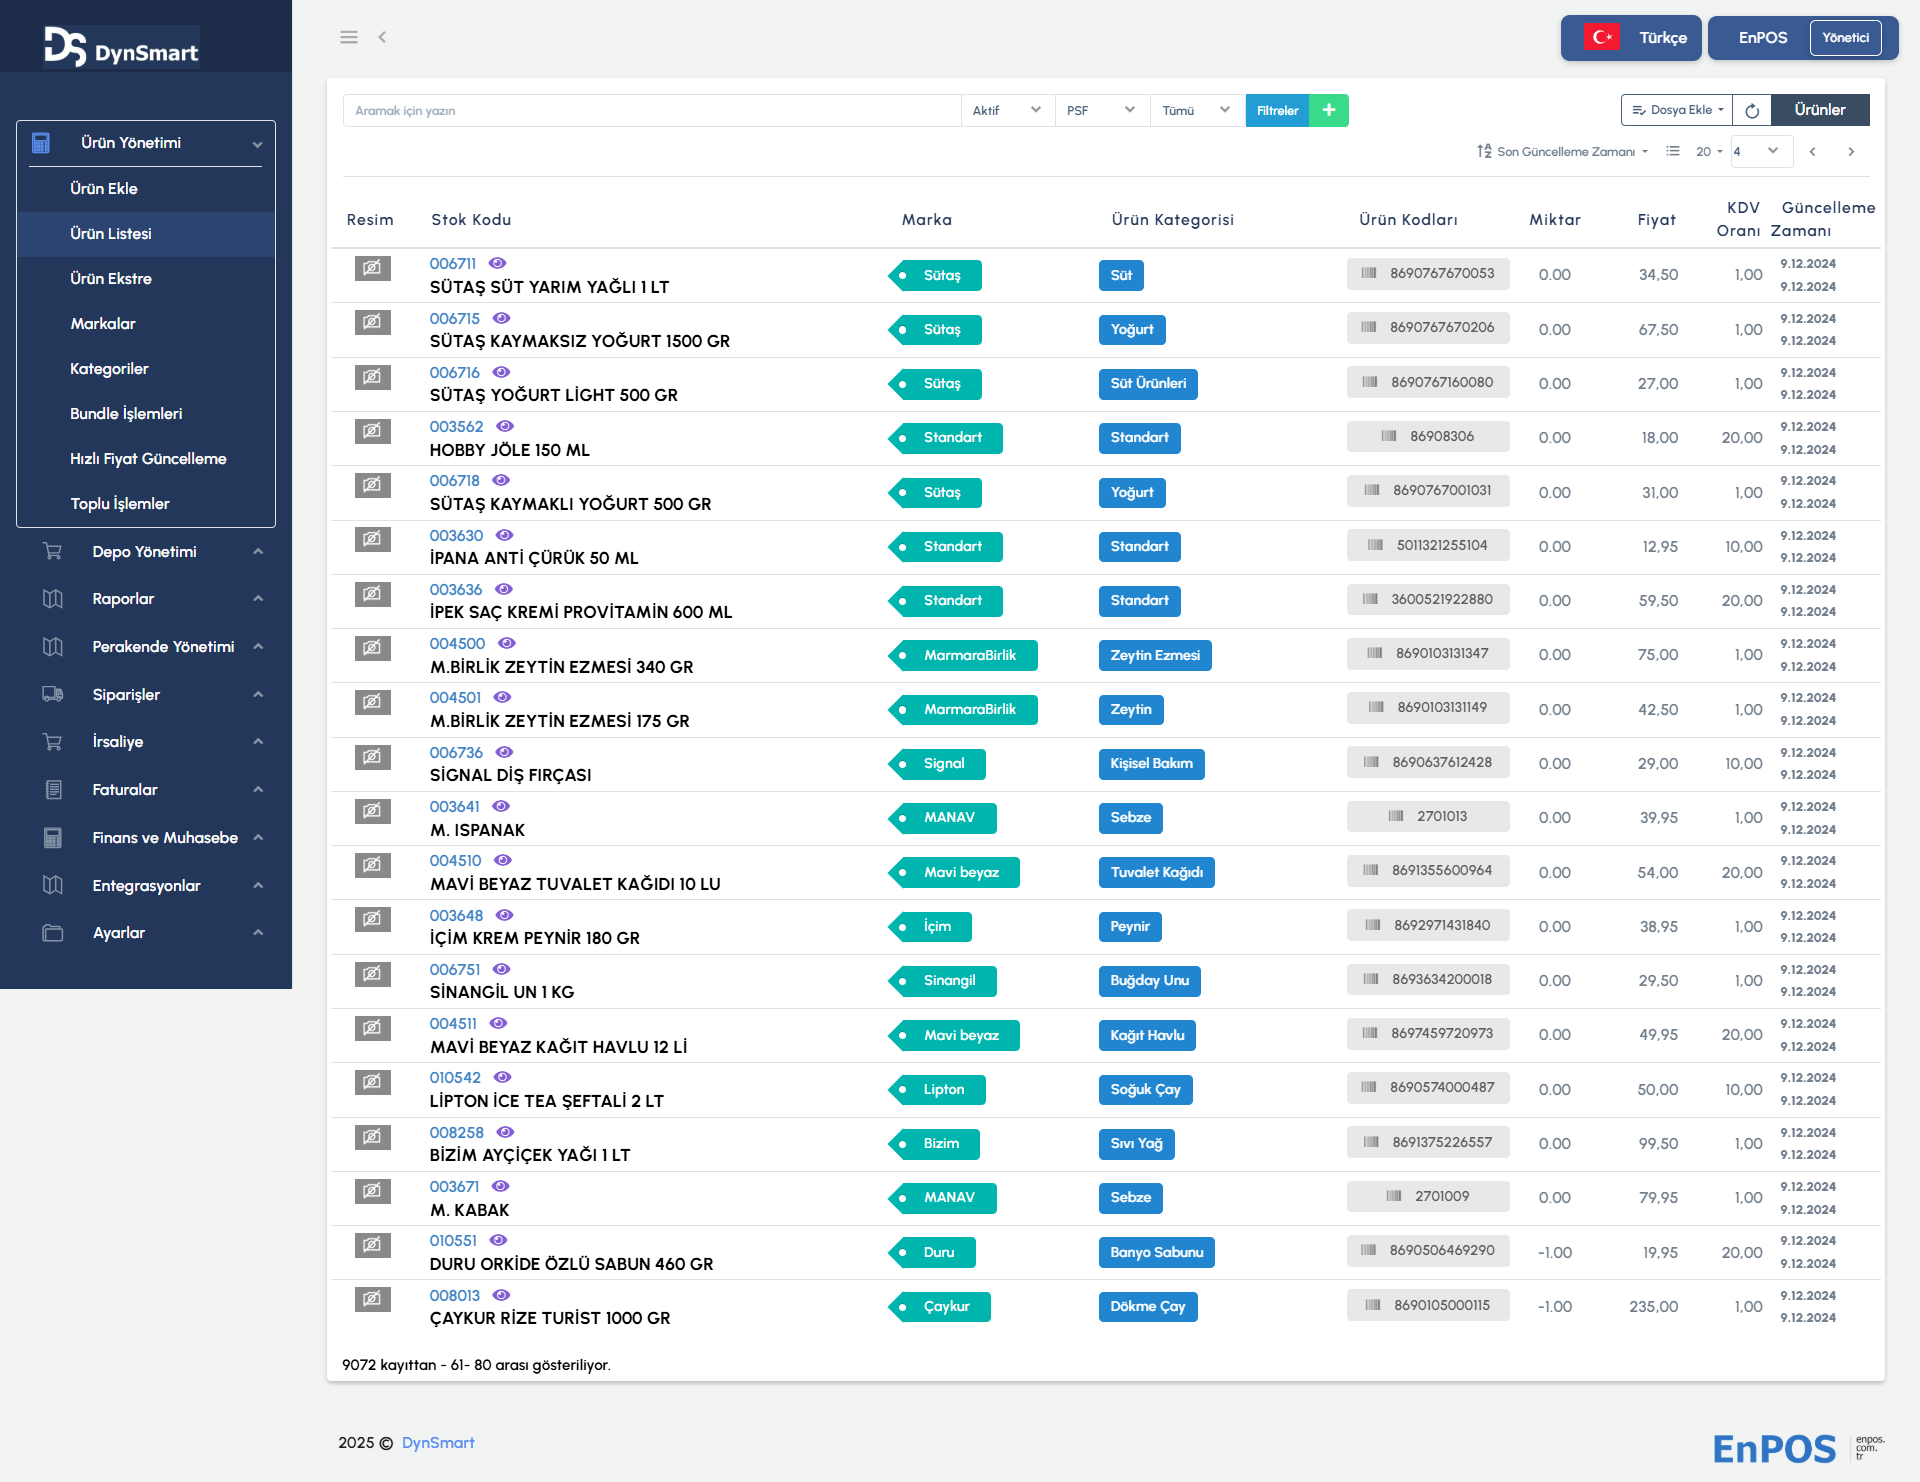1920x1482 pixels.
Task: Click the product search input field
Action: pyautogui.click(x=650, y=110)
